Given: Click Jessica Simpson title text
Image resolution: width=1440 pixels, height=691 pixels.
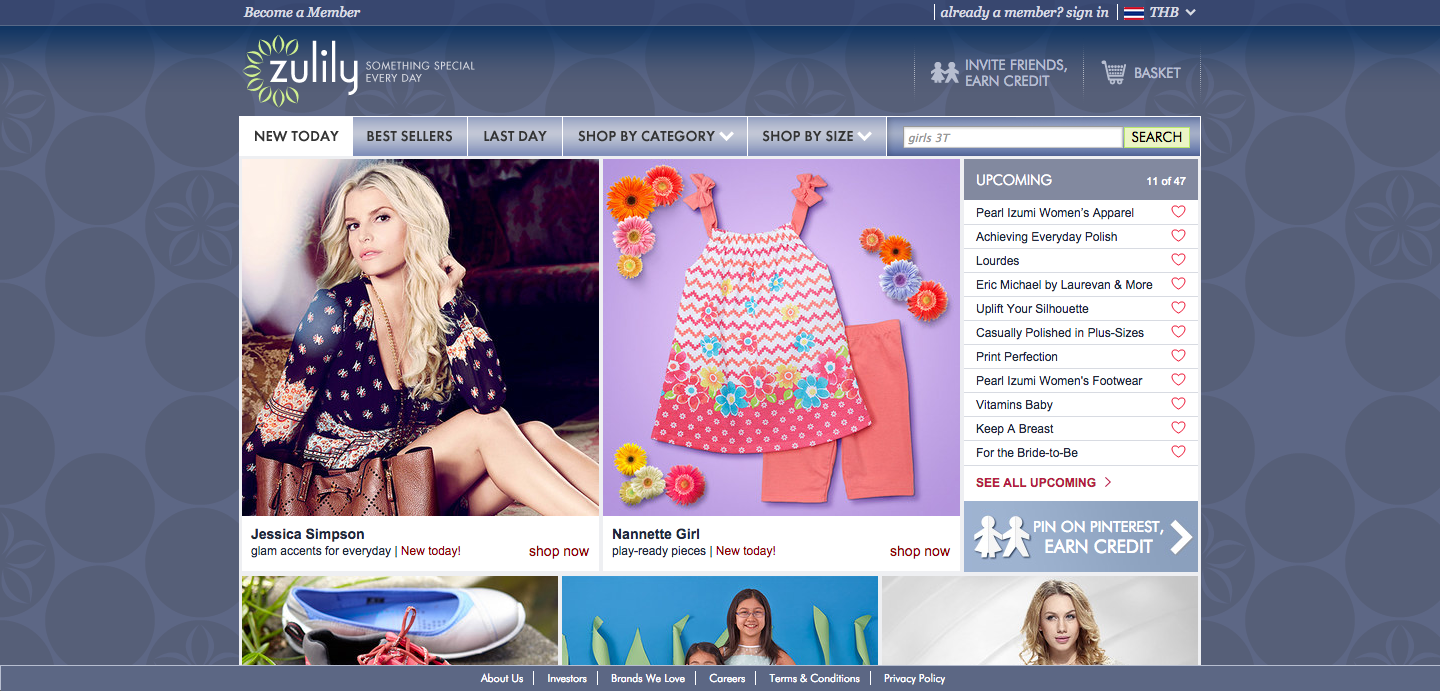Looking at the screenshot, I should (308, 534).
